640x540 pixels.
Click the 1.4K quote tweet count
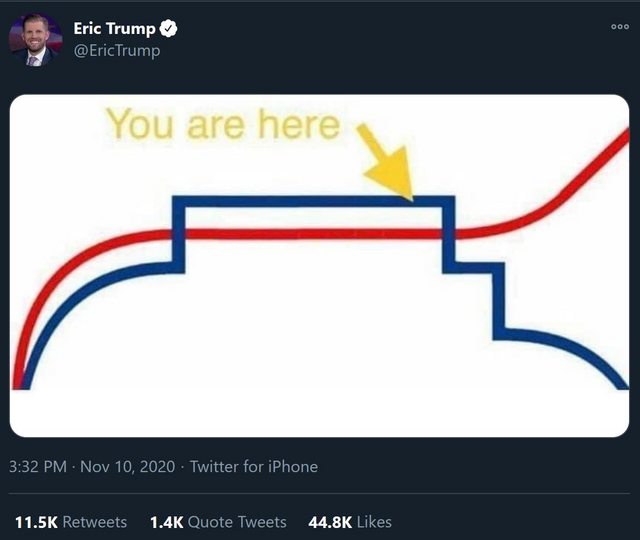[x=164, y=522]
